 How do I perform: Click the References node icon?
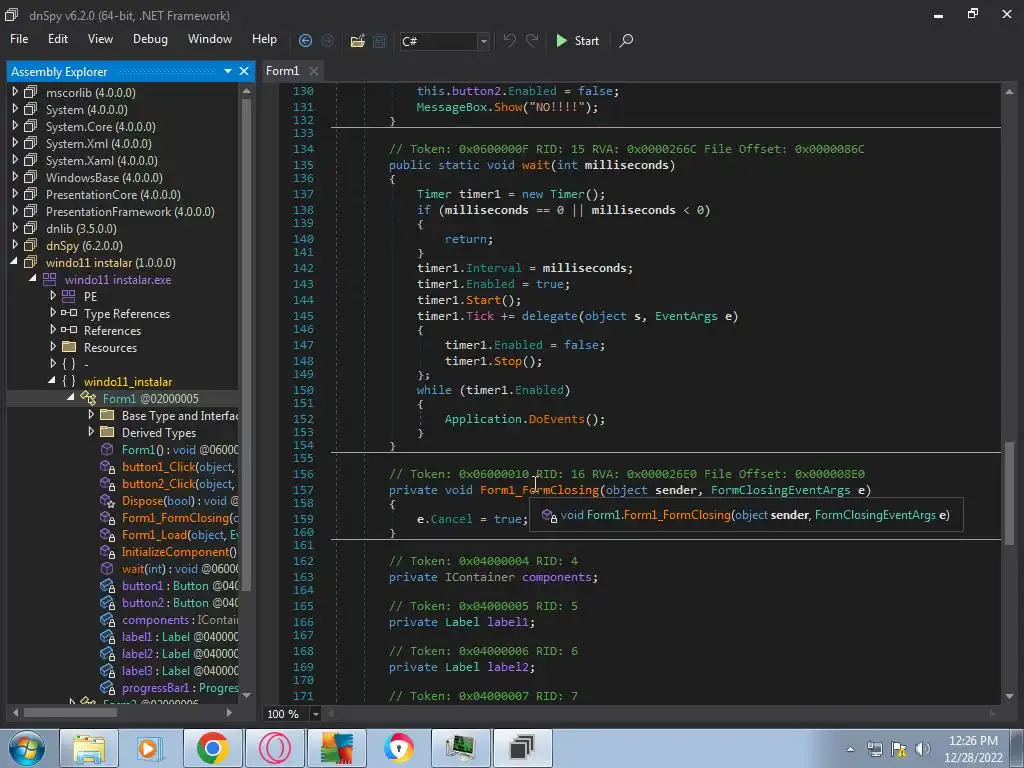pos(69,330)
